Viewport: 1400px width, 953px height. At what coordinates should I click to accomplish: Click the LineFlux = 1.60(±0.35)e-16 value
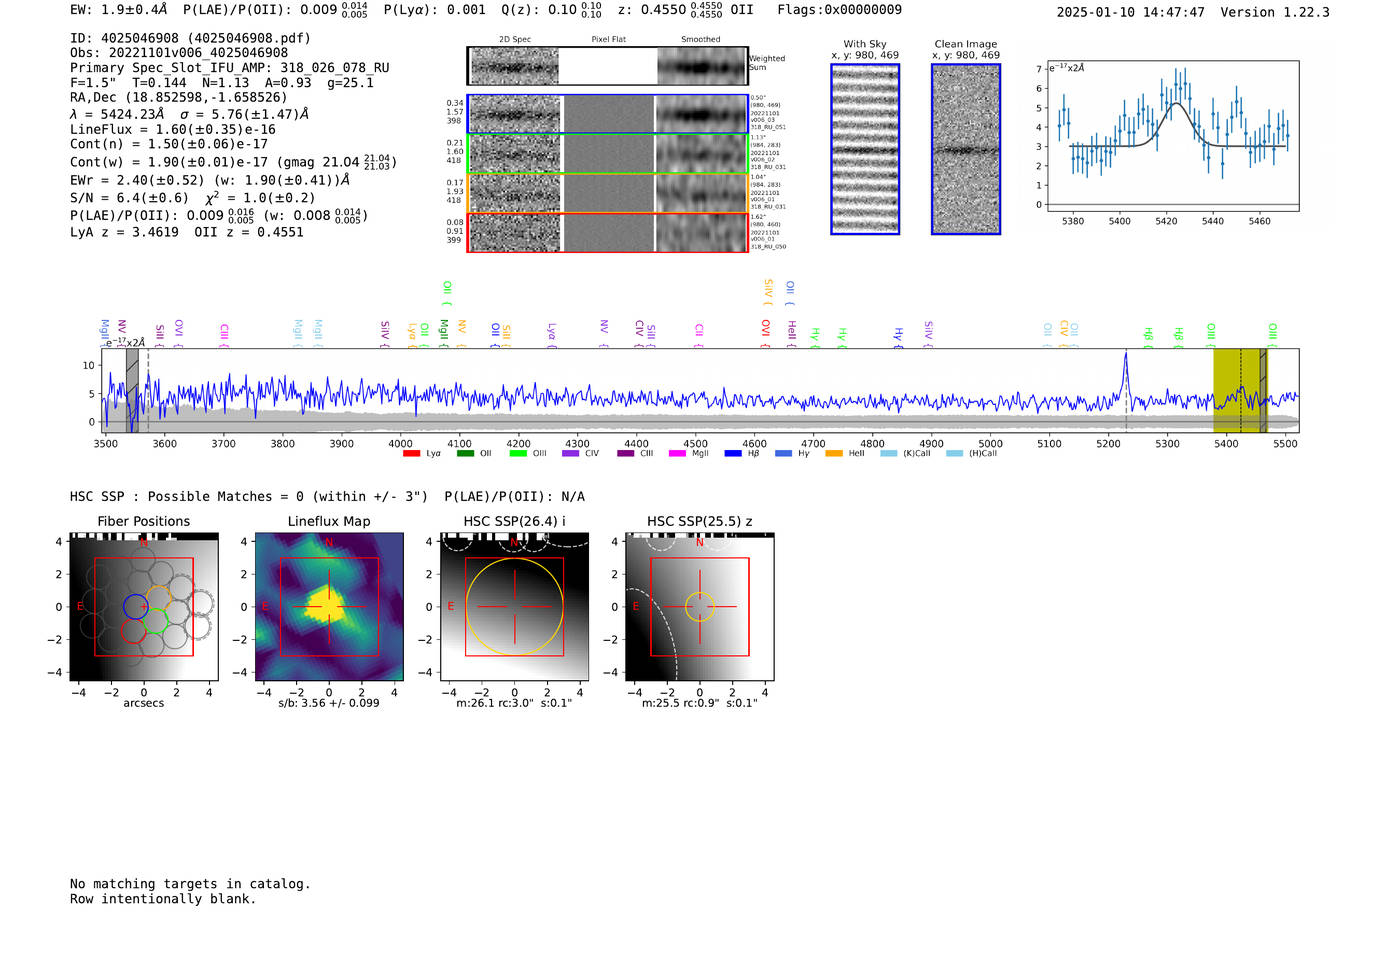pyautogui.click(x=173, y=129)
